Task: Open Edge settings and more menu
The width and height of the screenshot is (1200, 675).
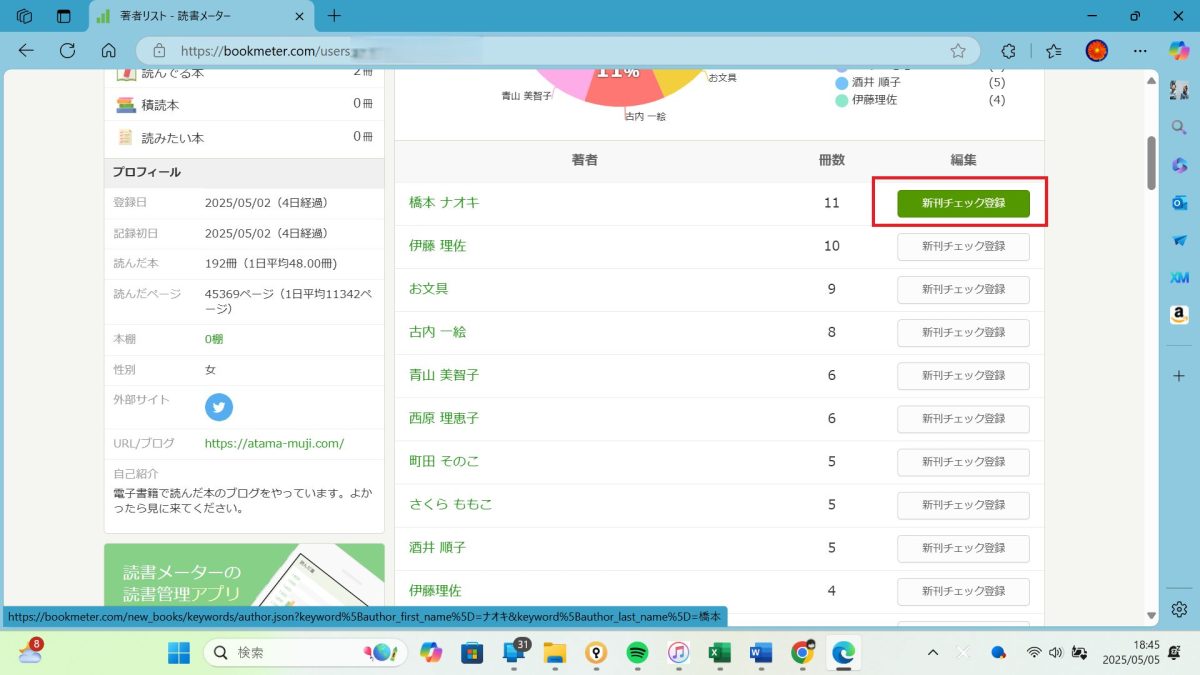Action: 1140,51
